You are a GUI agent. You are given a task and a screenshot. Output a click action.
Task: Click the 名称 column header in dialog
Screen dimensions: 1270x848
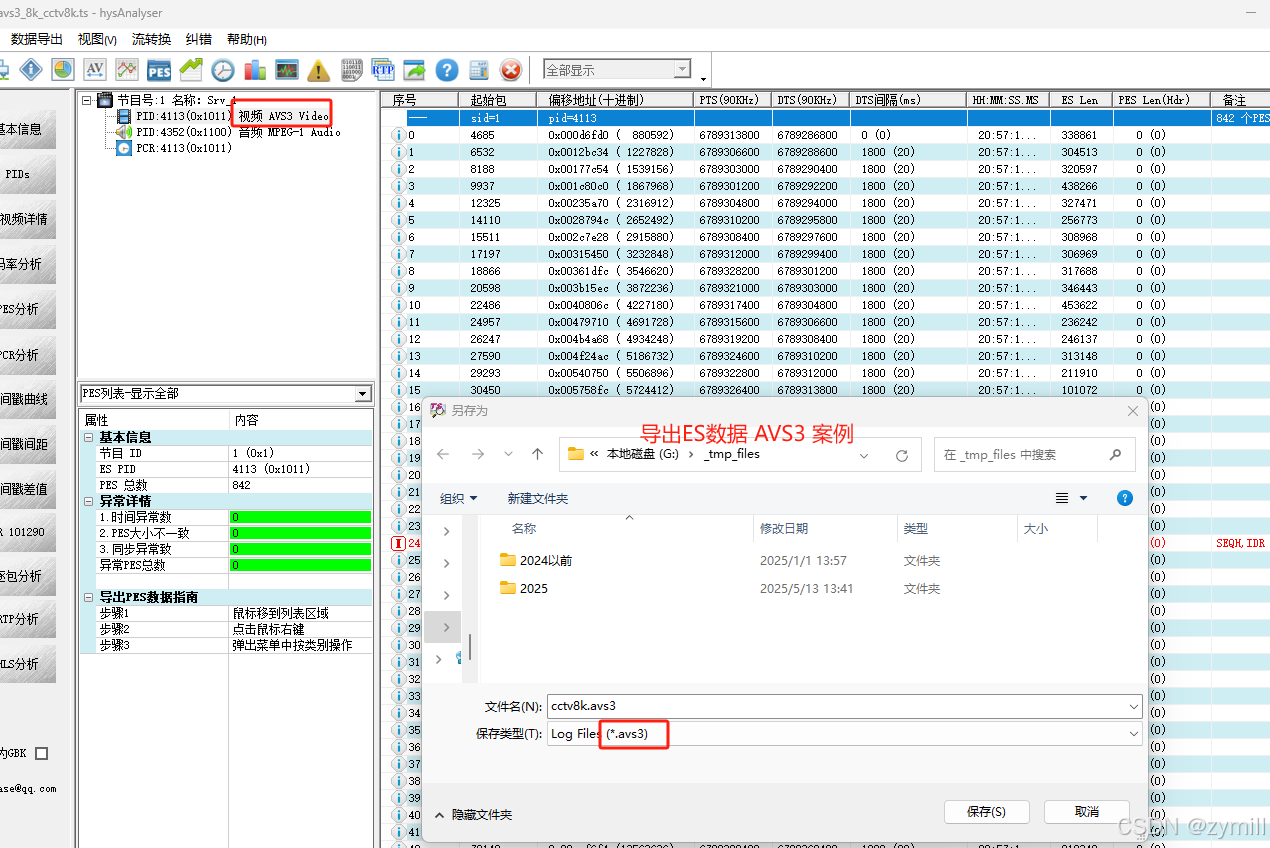(x=616, y=528)
